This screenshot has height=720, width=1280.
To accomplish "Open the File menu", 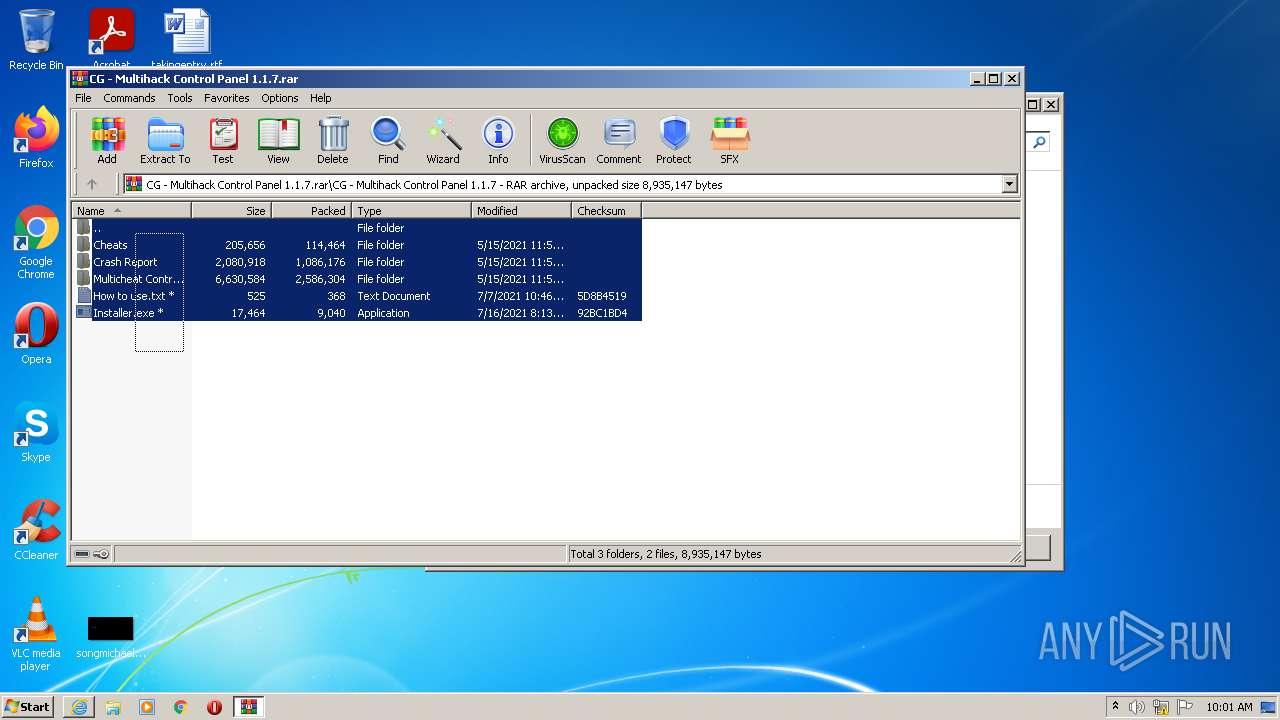I will 83,98.
